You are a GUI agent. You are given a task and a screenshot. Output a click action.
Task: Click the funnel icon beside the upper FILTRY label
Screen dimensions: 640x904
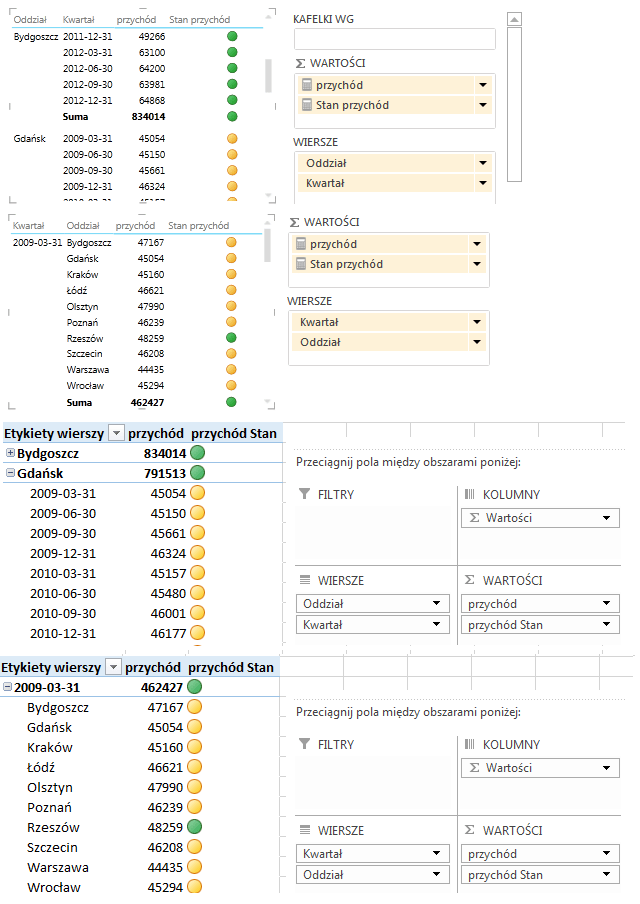pyautogui.click(x=305, y=495)
